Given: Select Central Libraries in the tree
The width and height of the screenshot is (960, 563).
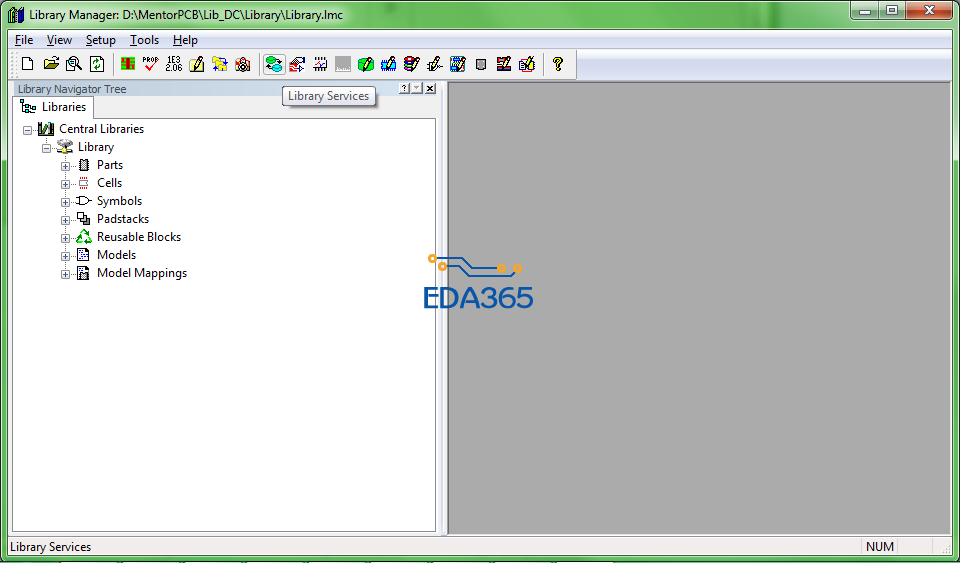Looking at the screenshot, I should [102, 129].
